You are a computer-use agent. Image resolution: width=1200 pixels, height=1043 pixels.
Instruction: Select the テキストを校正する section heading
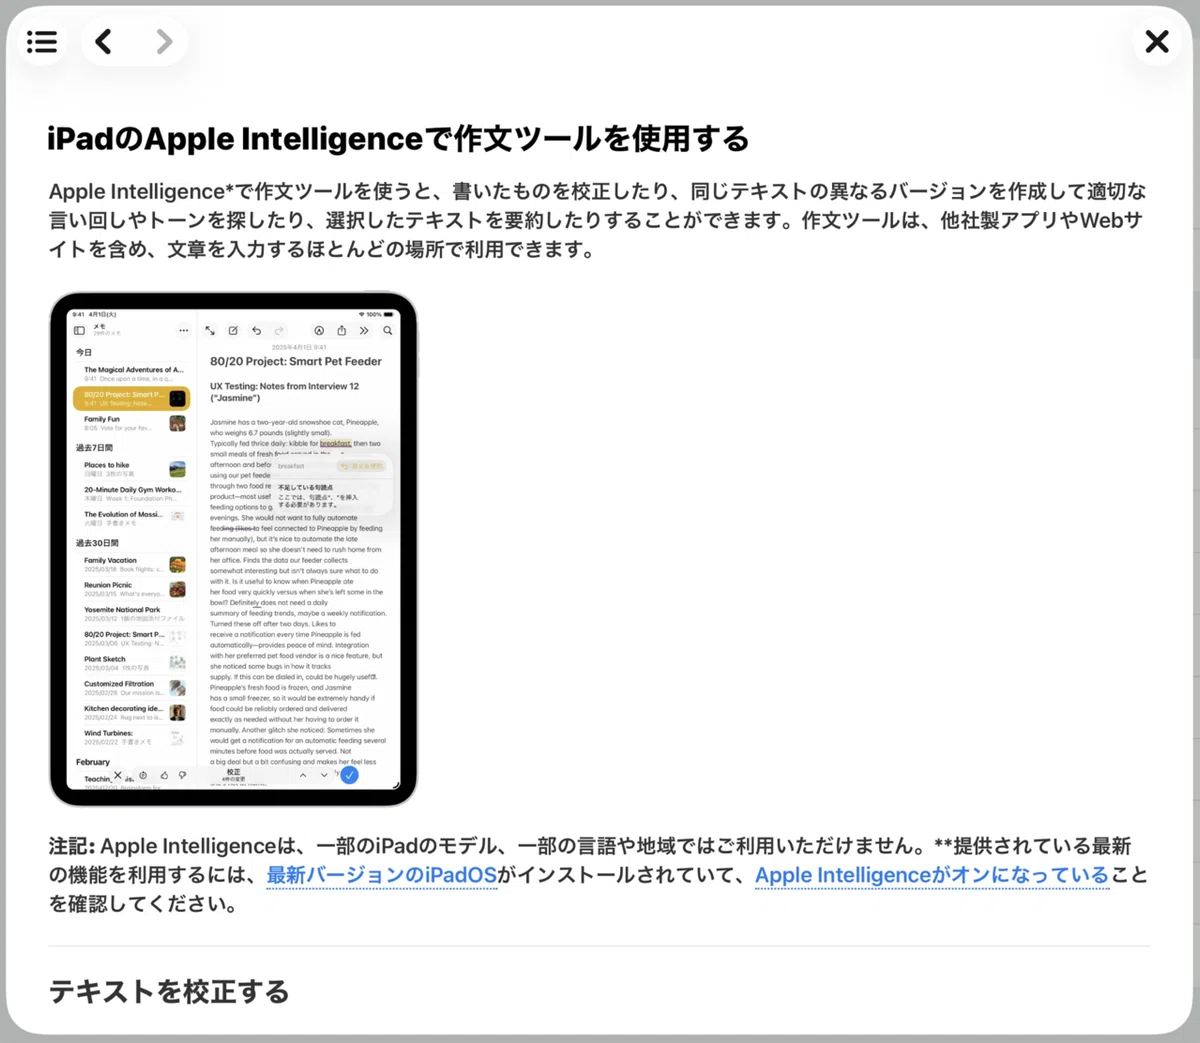(x=169, y=991)
